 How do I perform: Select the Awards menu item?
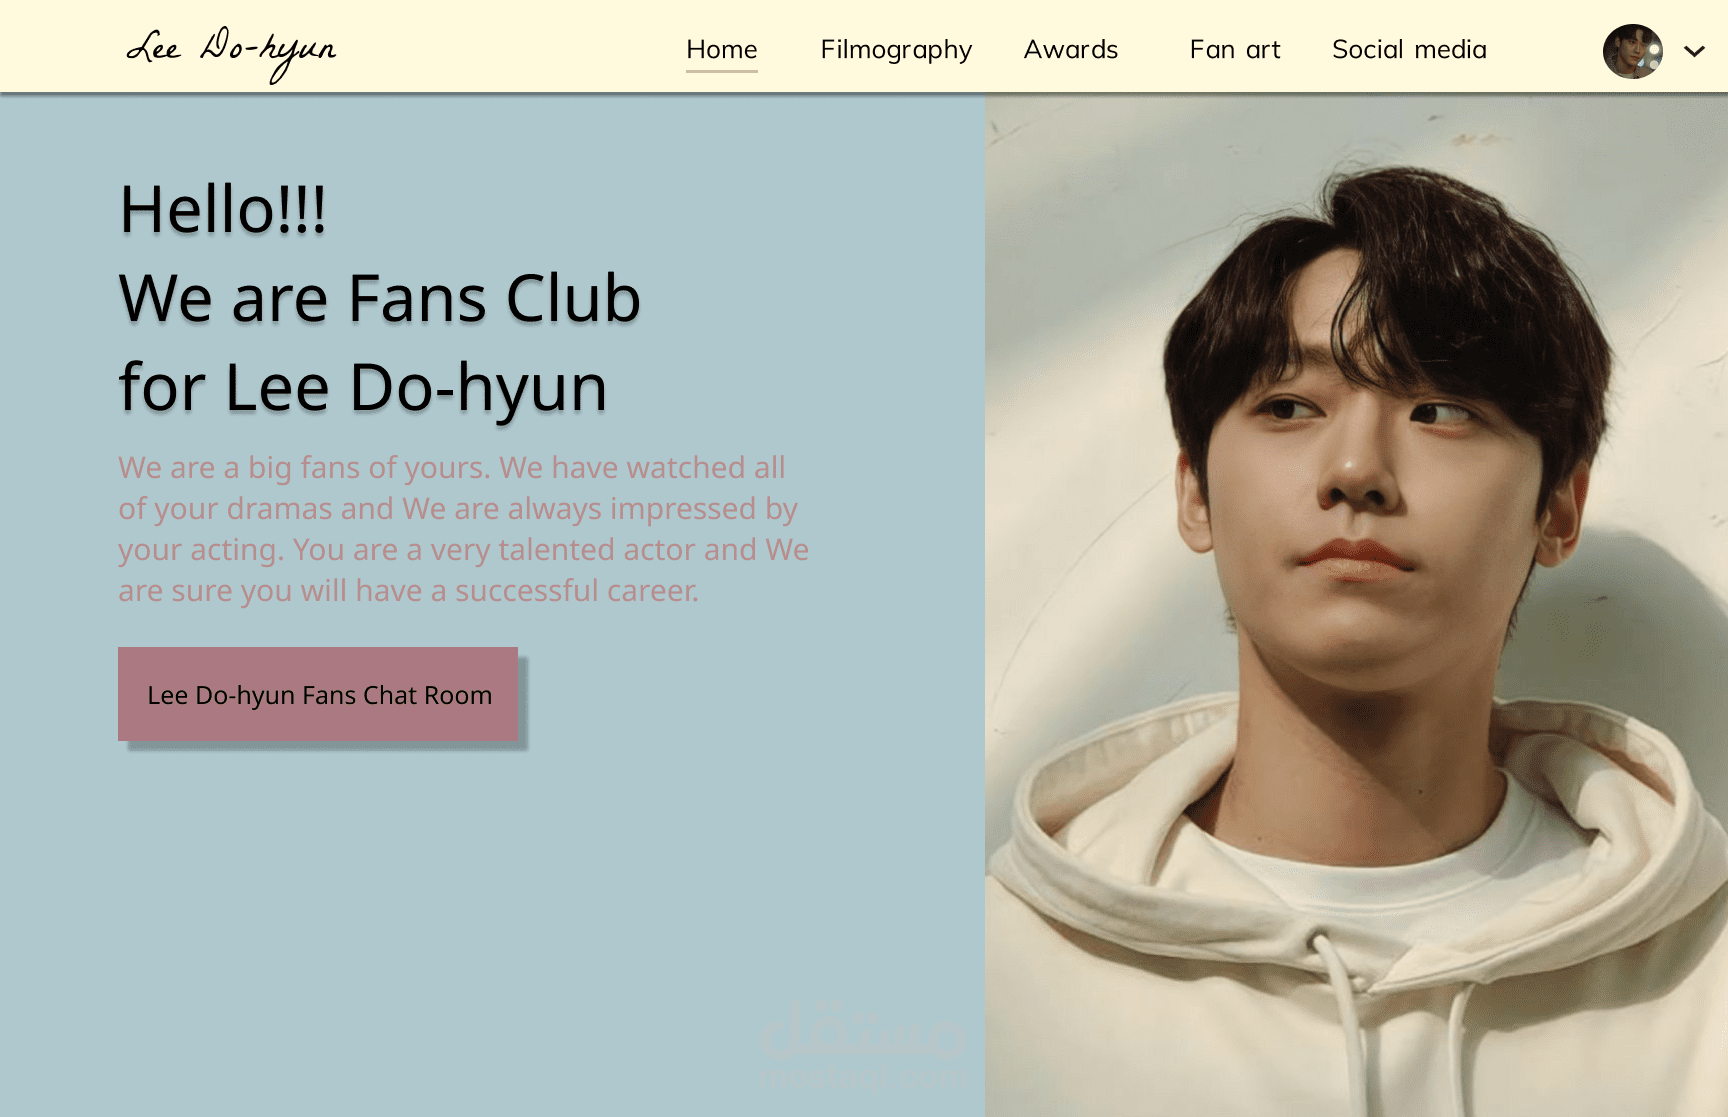[x=1070, y=49]
